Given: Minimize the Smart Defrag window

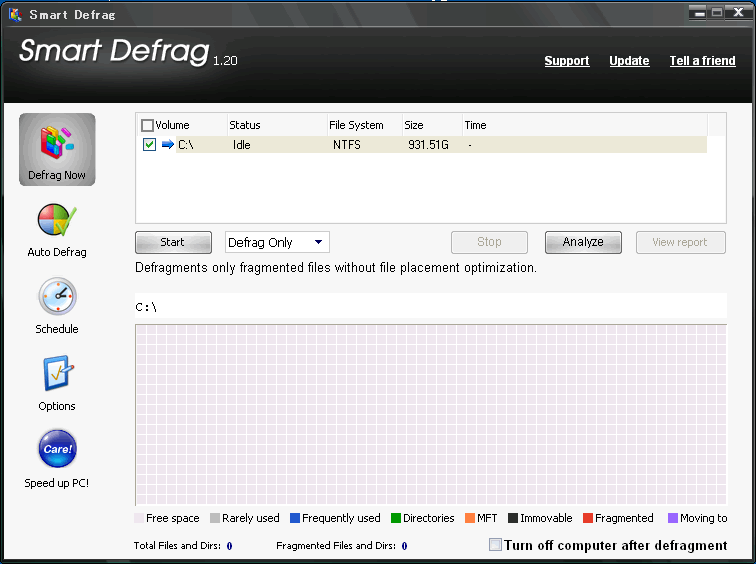Looking at the screenshot, I should click(x=700, y=13).
